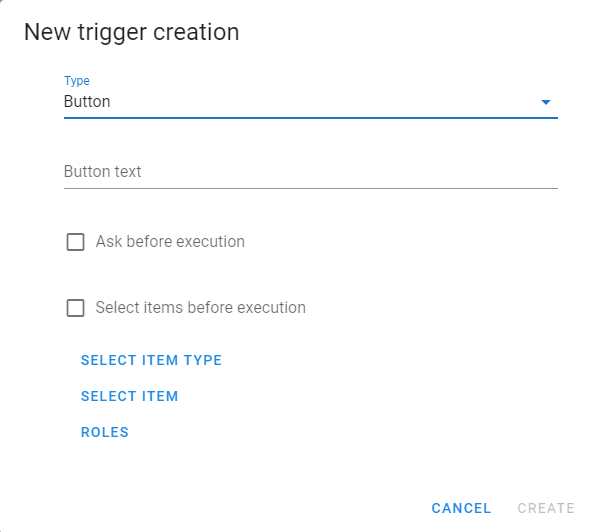Cancel the new trigger creation dialog

click(x=461, y=508)
